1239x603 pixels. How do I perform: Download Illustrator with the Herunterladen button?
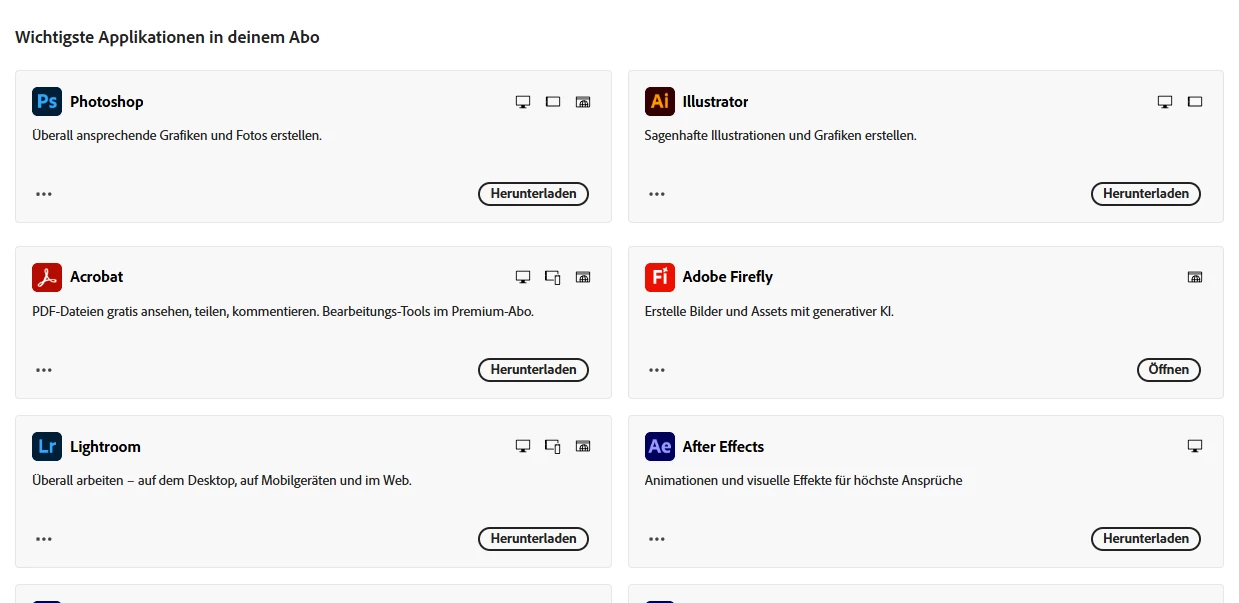tap(1146, 194)
